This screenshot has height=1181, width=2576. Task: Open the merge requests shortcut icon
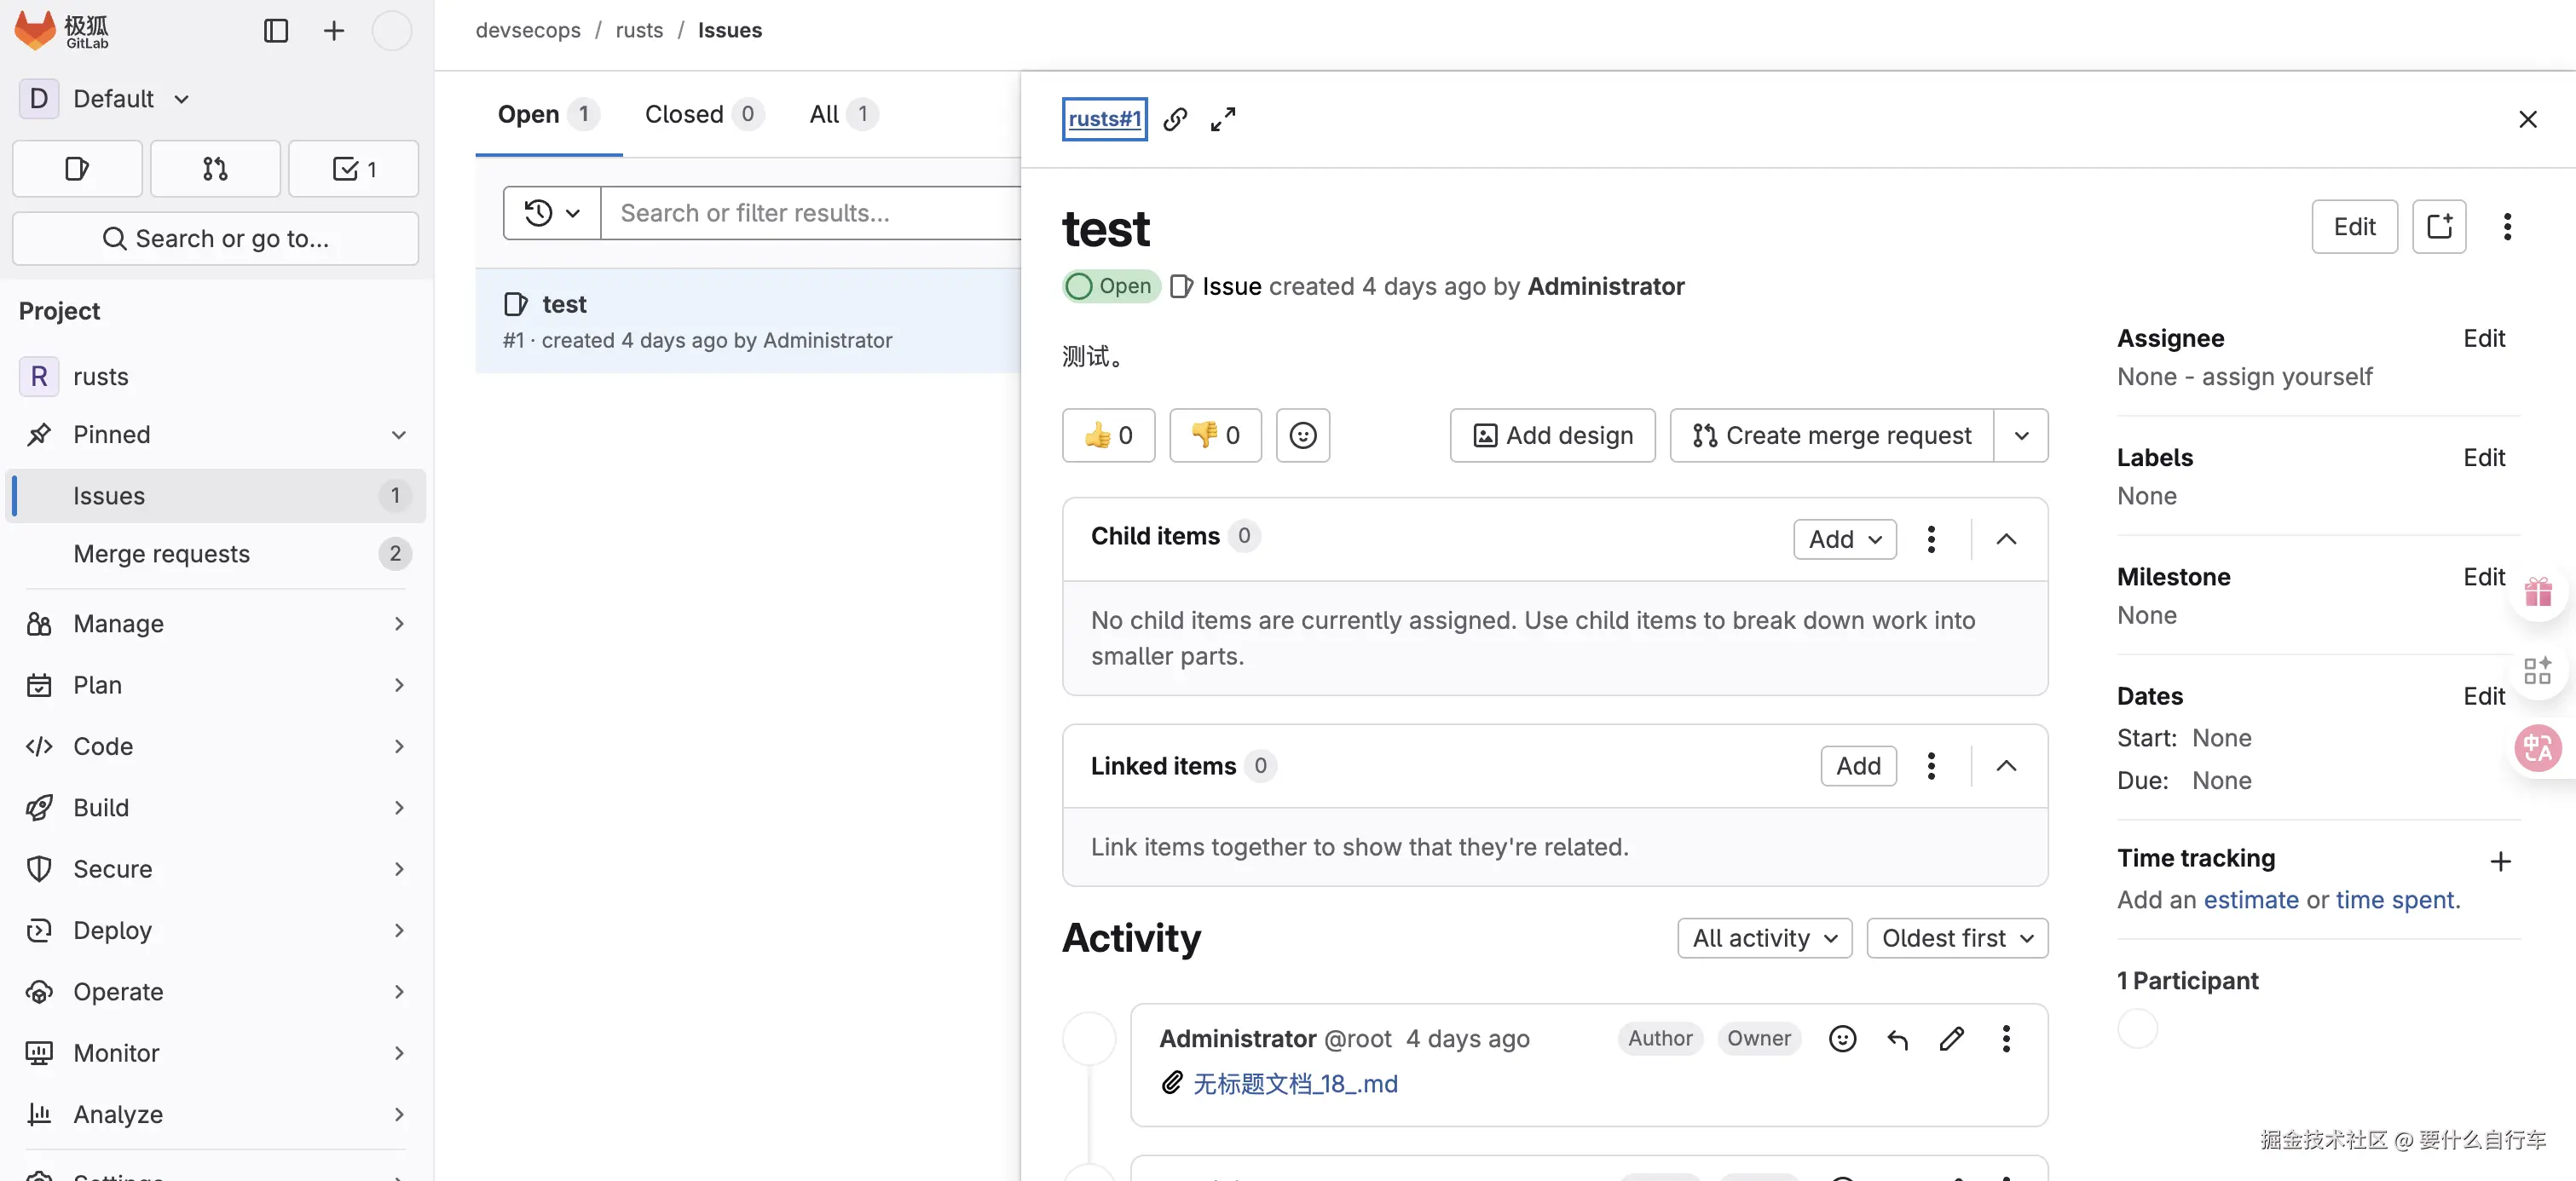pos(215,169)
